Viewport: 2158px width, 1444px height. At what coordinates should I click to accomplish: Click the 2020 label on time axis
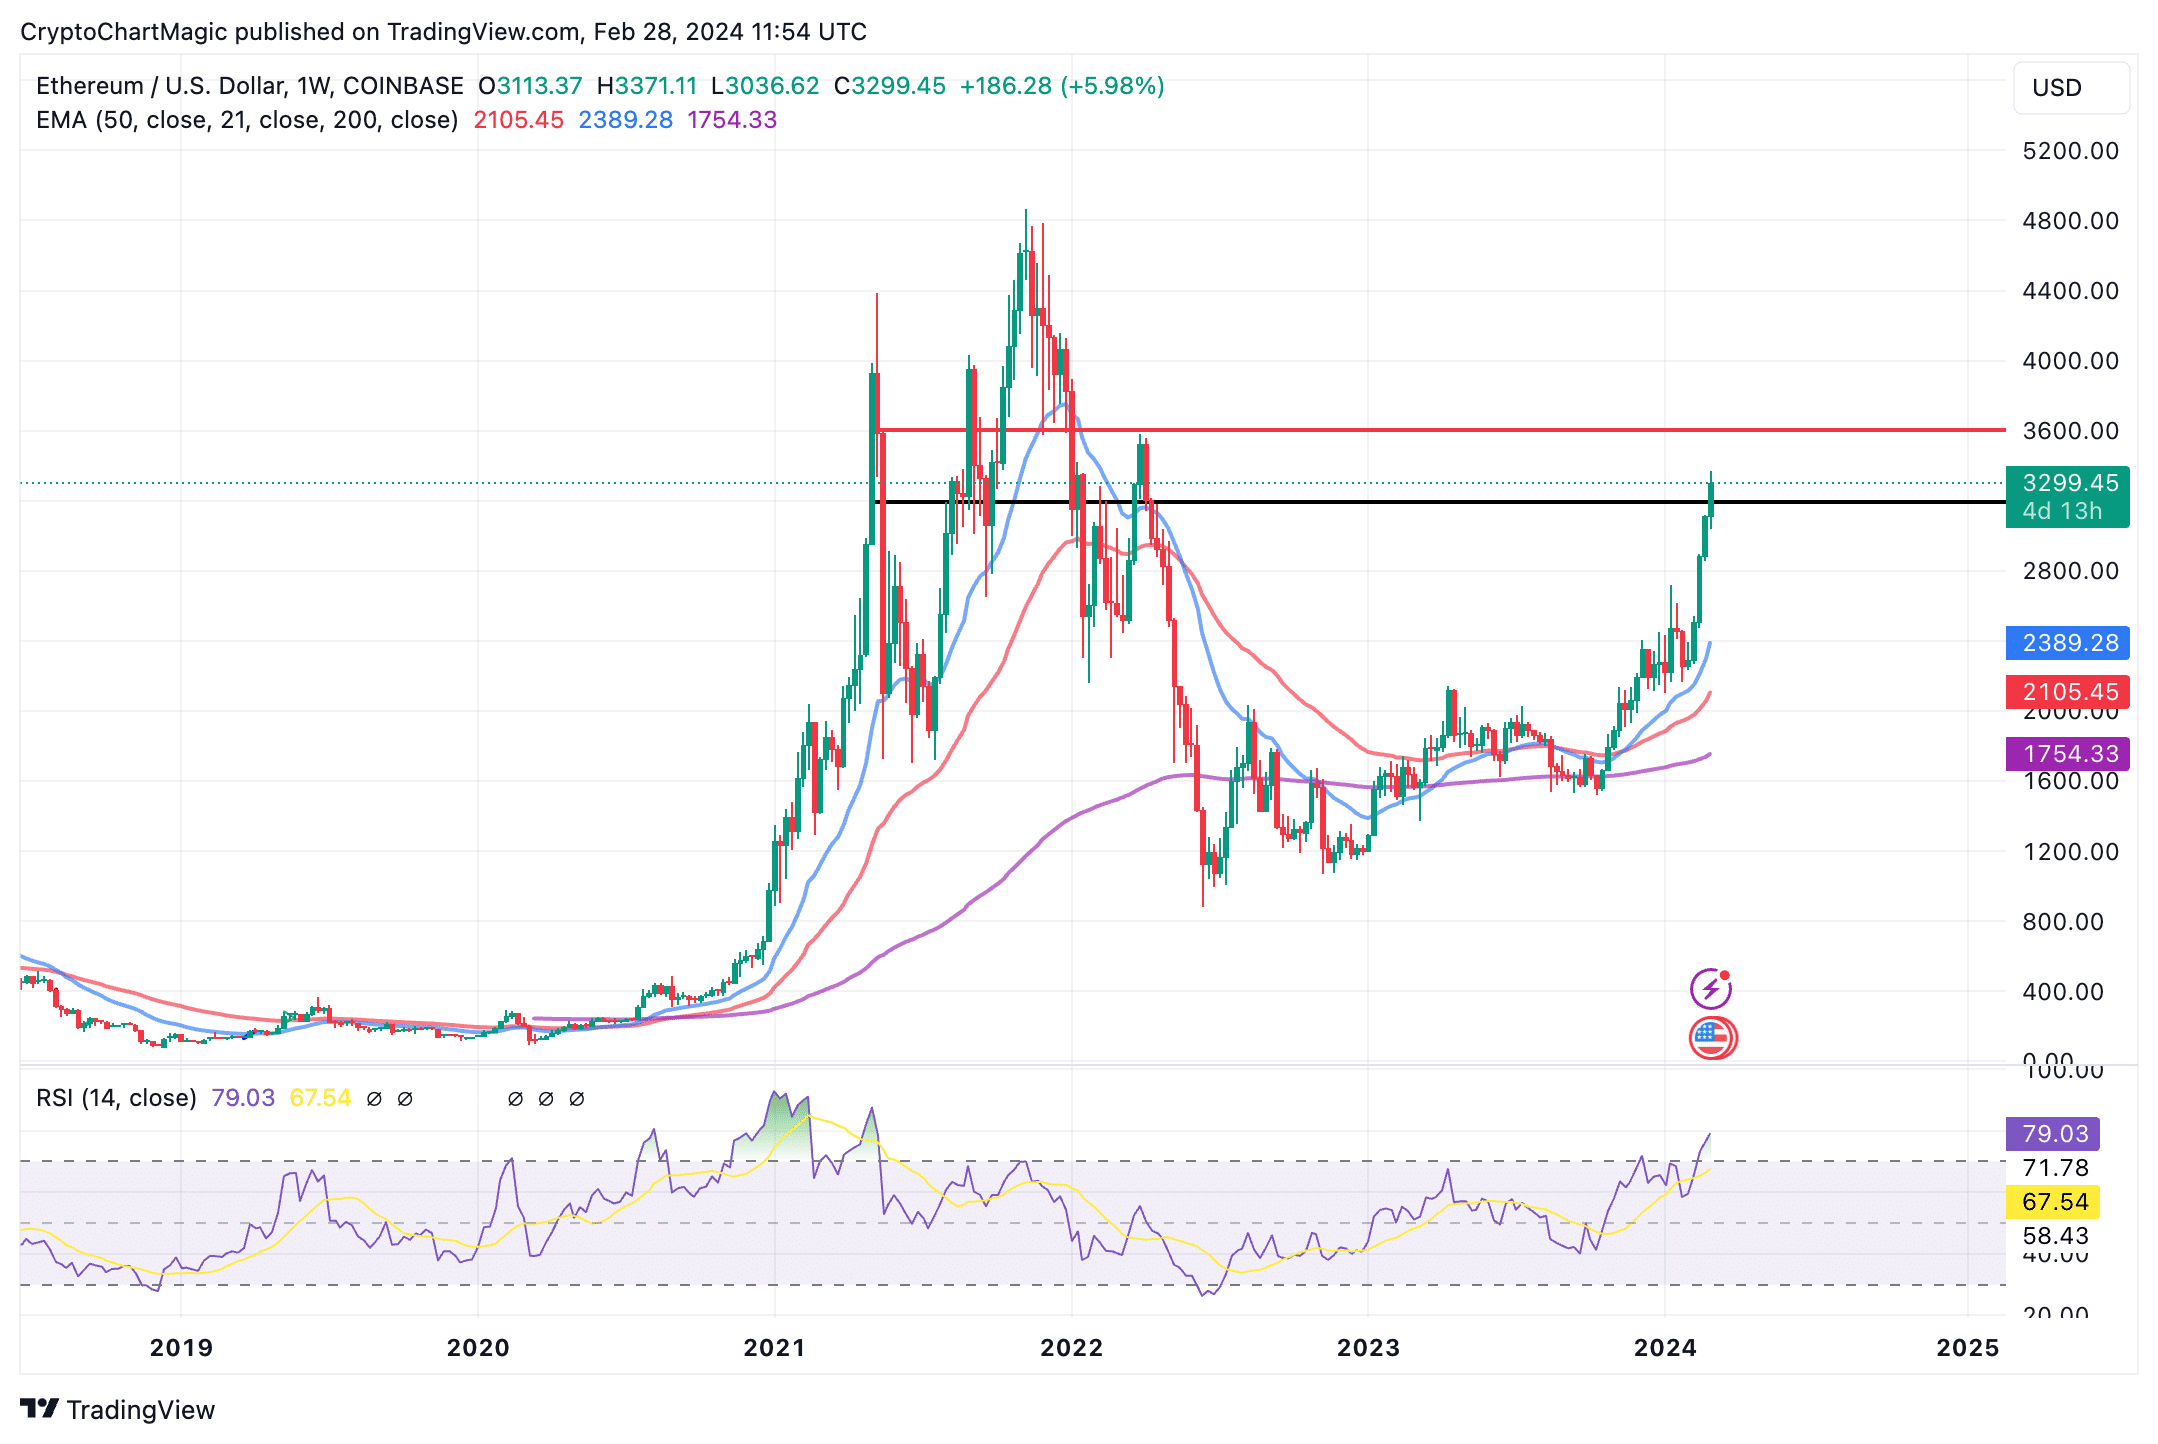pos(478,1348)
